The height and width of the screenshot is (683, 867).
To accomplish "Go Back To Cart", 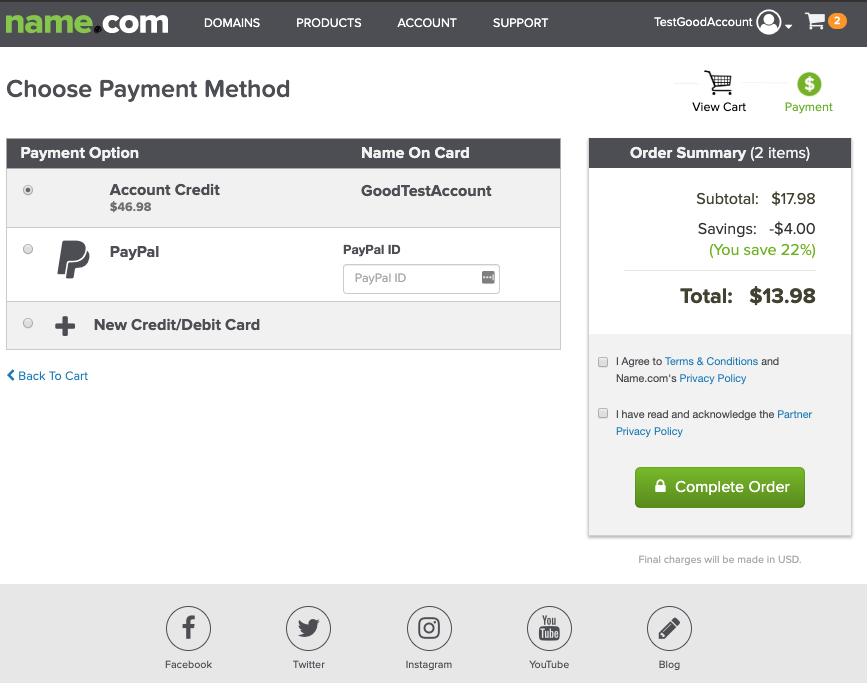I will coord(48,376).
